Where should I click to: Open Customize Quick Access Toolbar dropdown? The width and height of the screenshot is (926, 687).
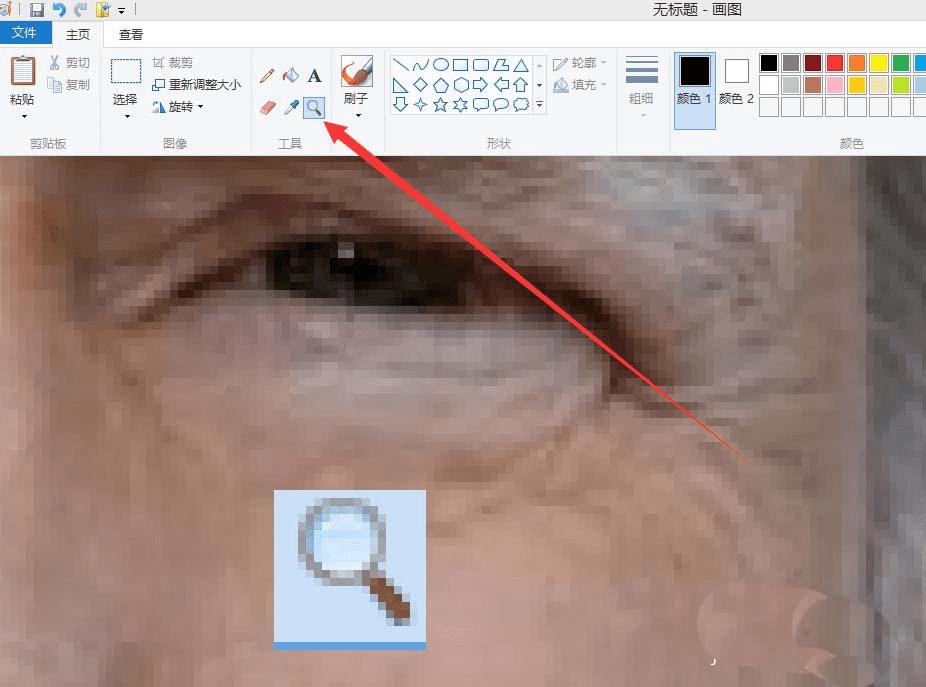point(122,10)
